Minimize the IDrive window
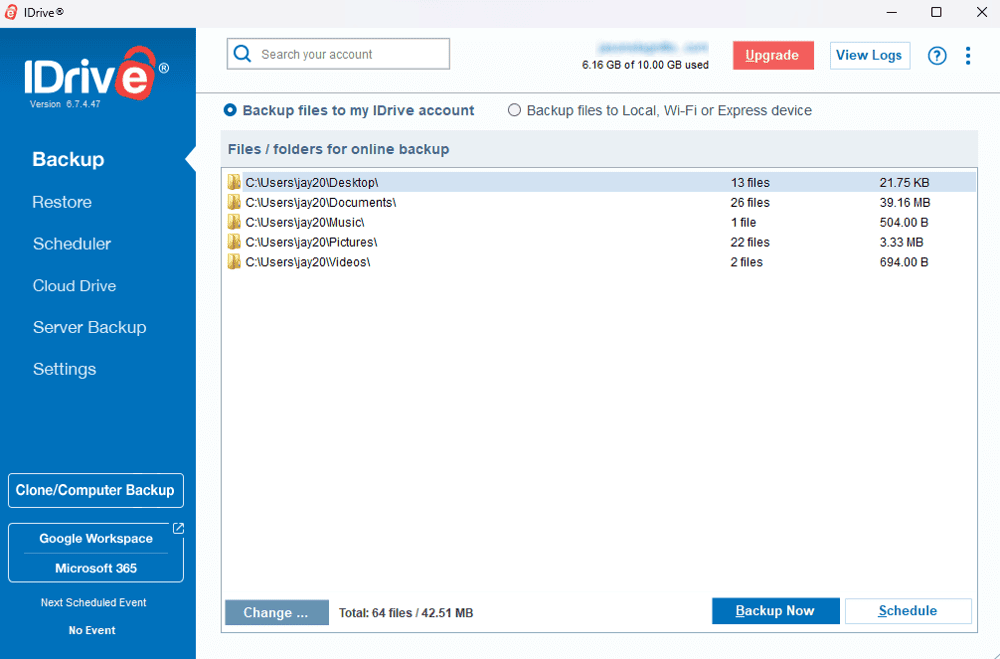The width and height of the screenshot is (1000, 659). (892, 12)
